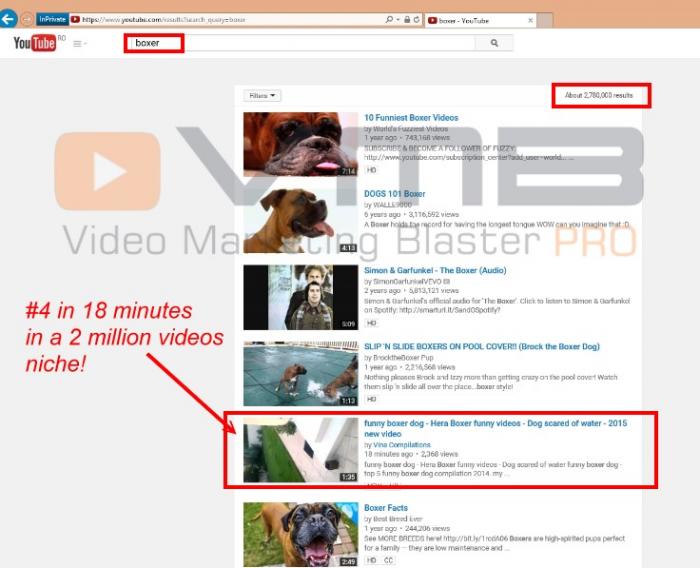The image size is (700, 568).
Task: Click 'About 2,780,000 results' text
Action: [599, 95]
